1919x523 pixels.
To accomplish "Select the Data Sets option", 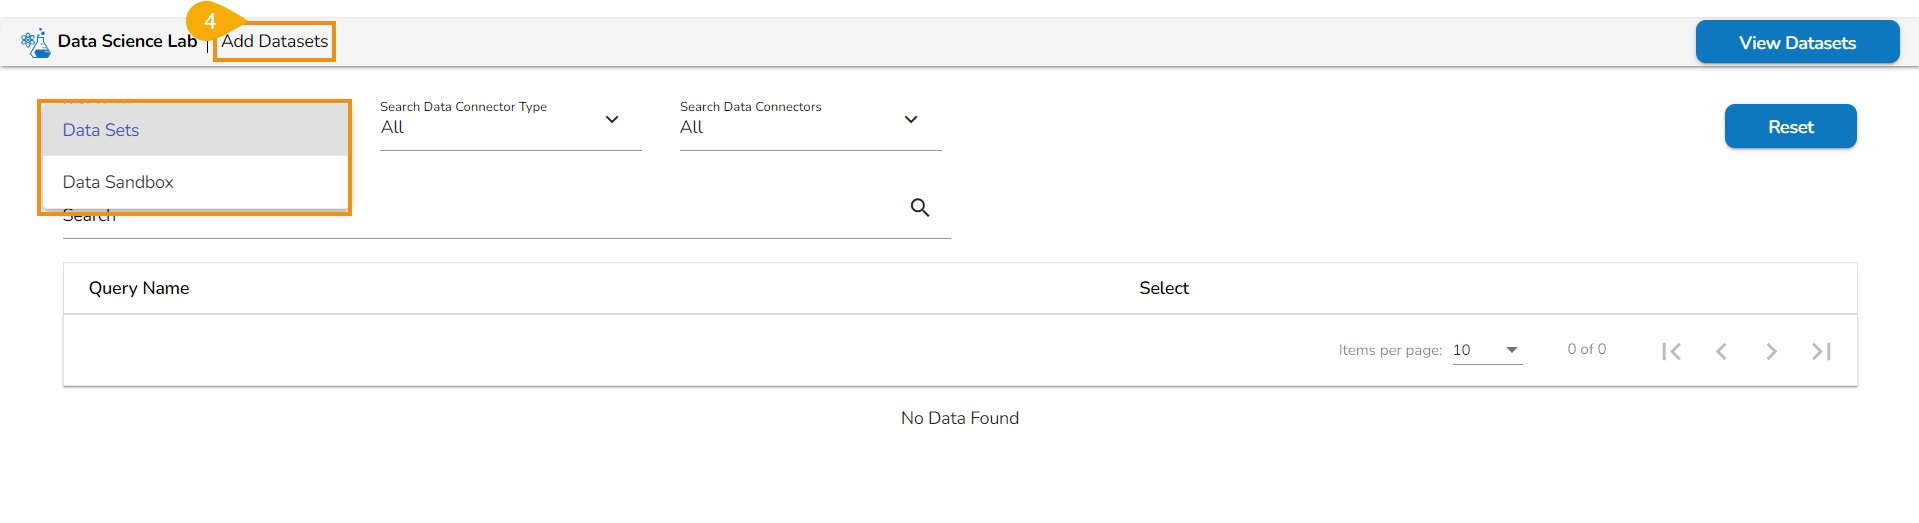I will [101, 130].
